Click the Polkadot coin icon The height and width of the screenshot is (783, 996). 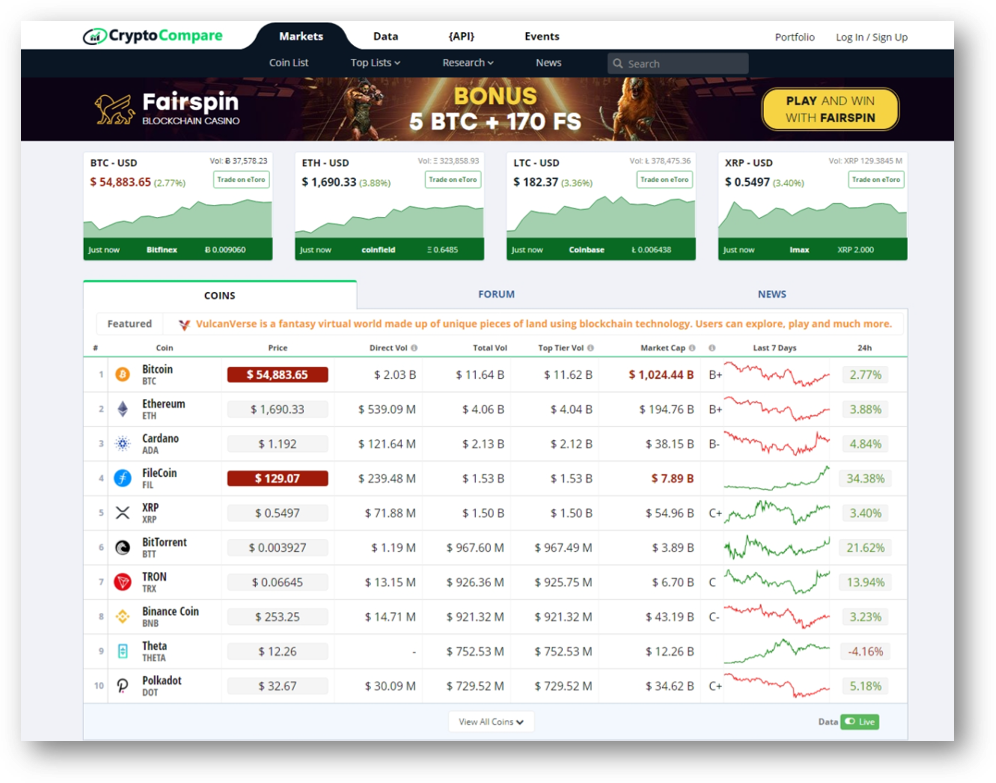pos(123,686)
